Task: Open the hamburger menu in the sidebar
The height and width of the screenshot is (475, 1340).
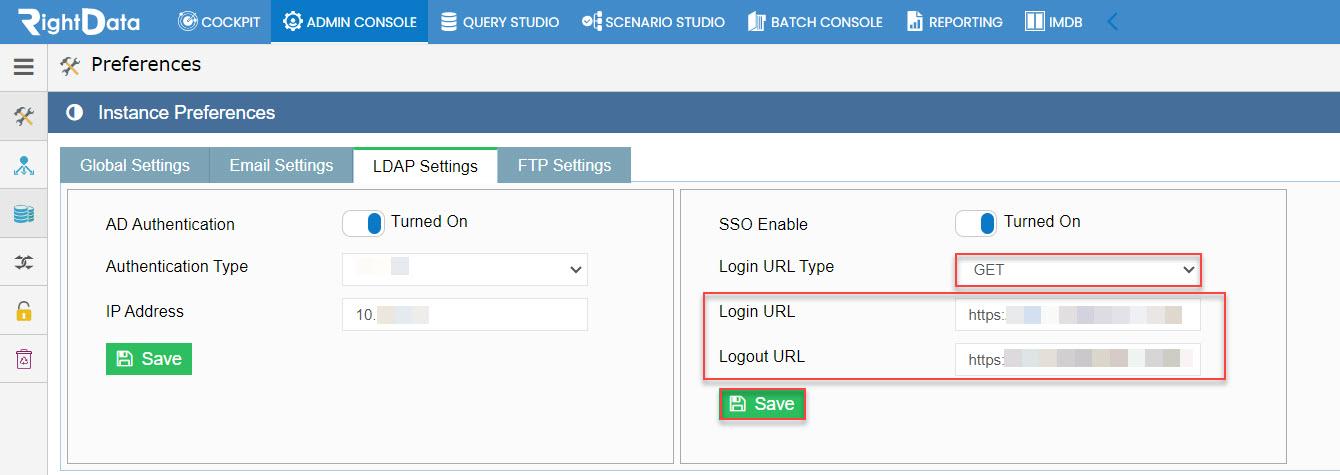Action: coord(24,68)
